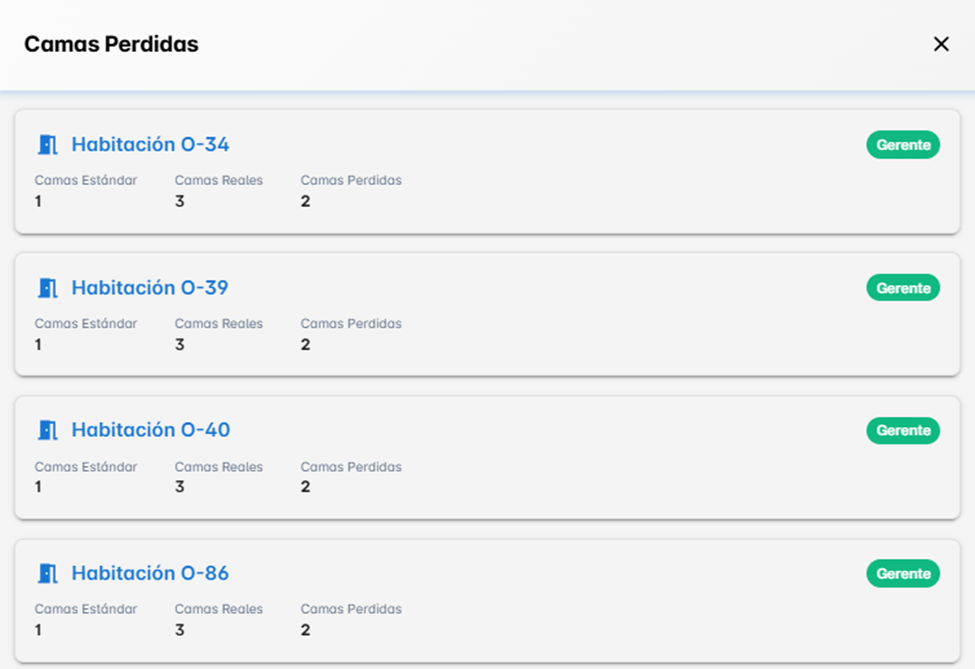This screenshot has height=669, width=975.
Task: Open the Habitación O-39 link
Action: click(x=150, y=288)
